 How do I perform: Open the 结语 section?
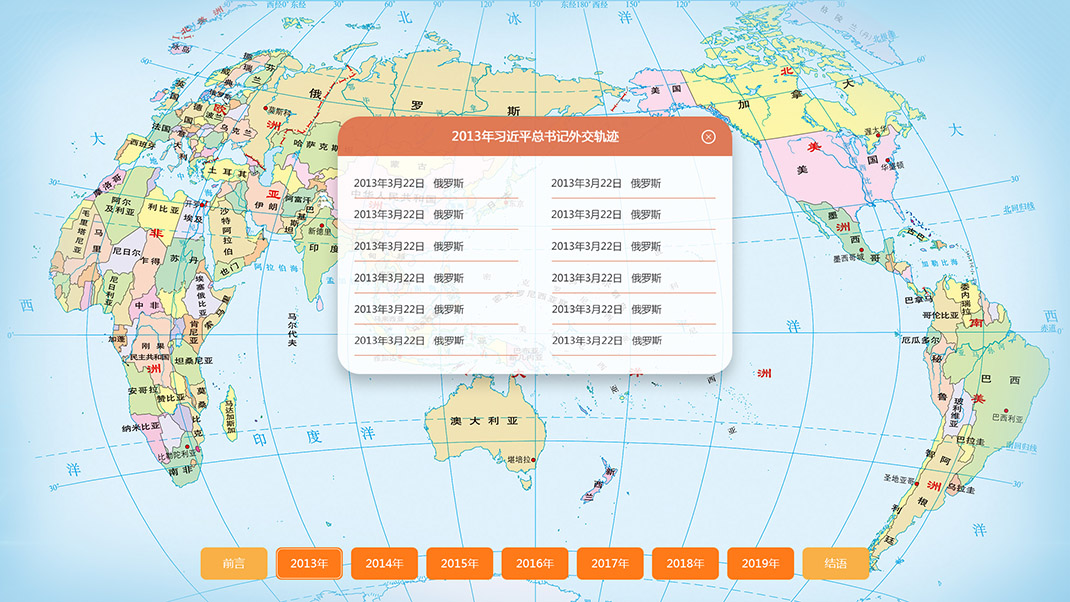[835, 563]
